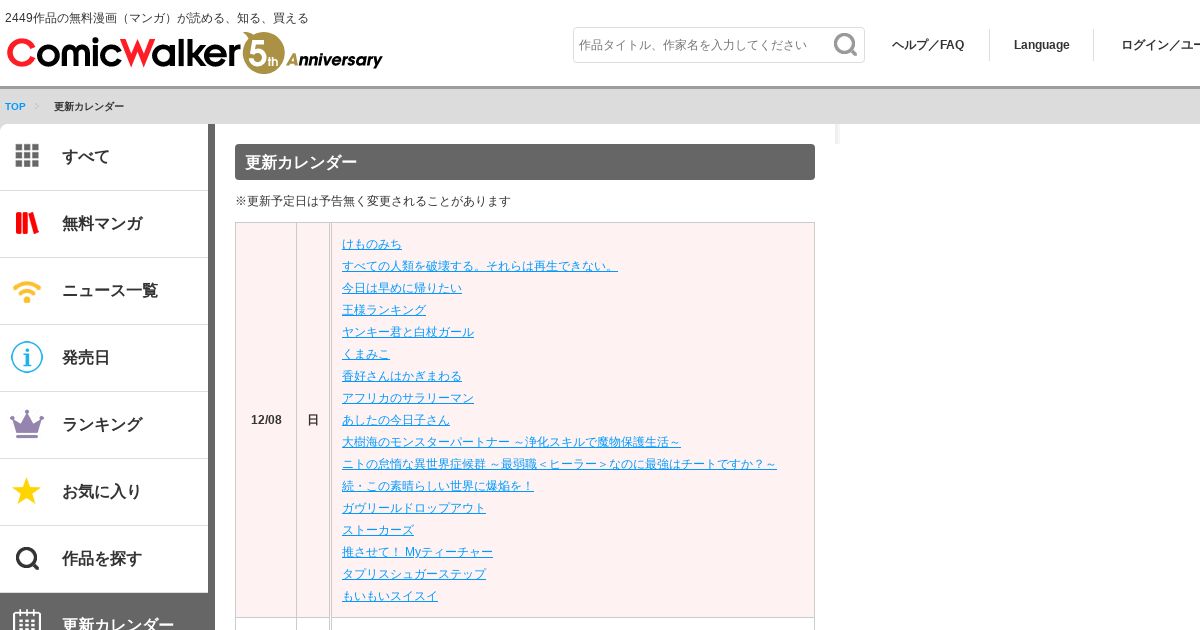
Task: Open 王様ランキング link
Action: coord(384,310)
